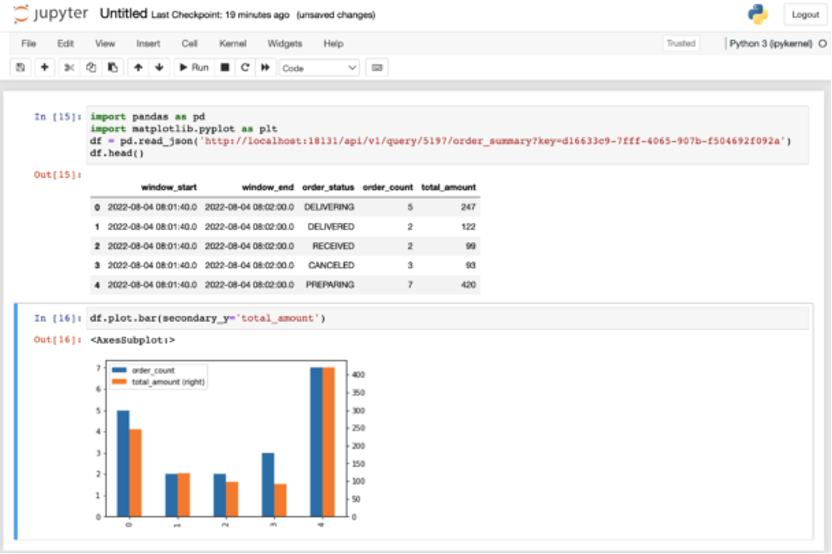Copy selected cells icon
Image resolution: width=832 pixels, height=554 pixels.
click(x=91, y=67)
